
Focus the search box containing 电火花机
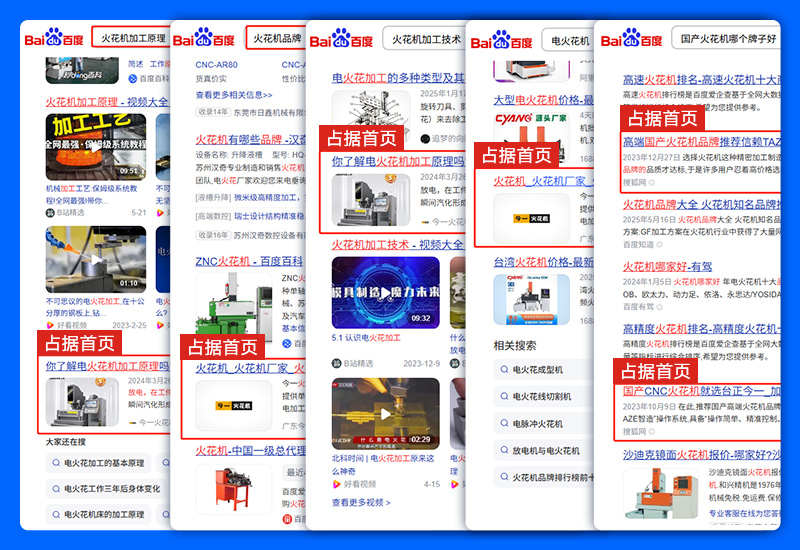[568, 40]
